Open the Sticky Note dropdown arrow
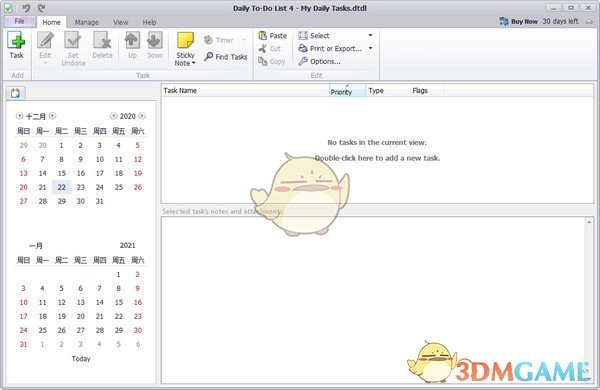Viewport: 600px width, 390px height. (x=194, y=63)
